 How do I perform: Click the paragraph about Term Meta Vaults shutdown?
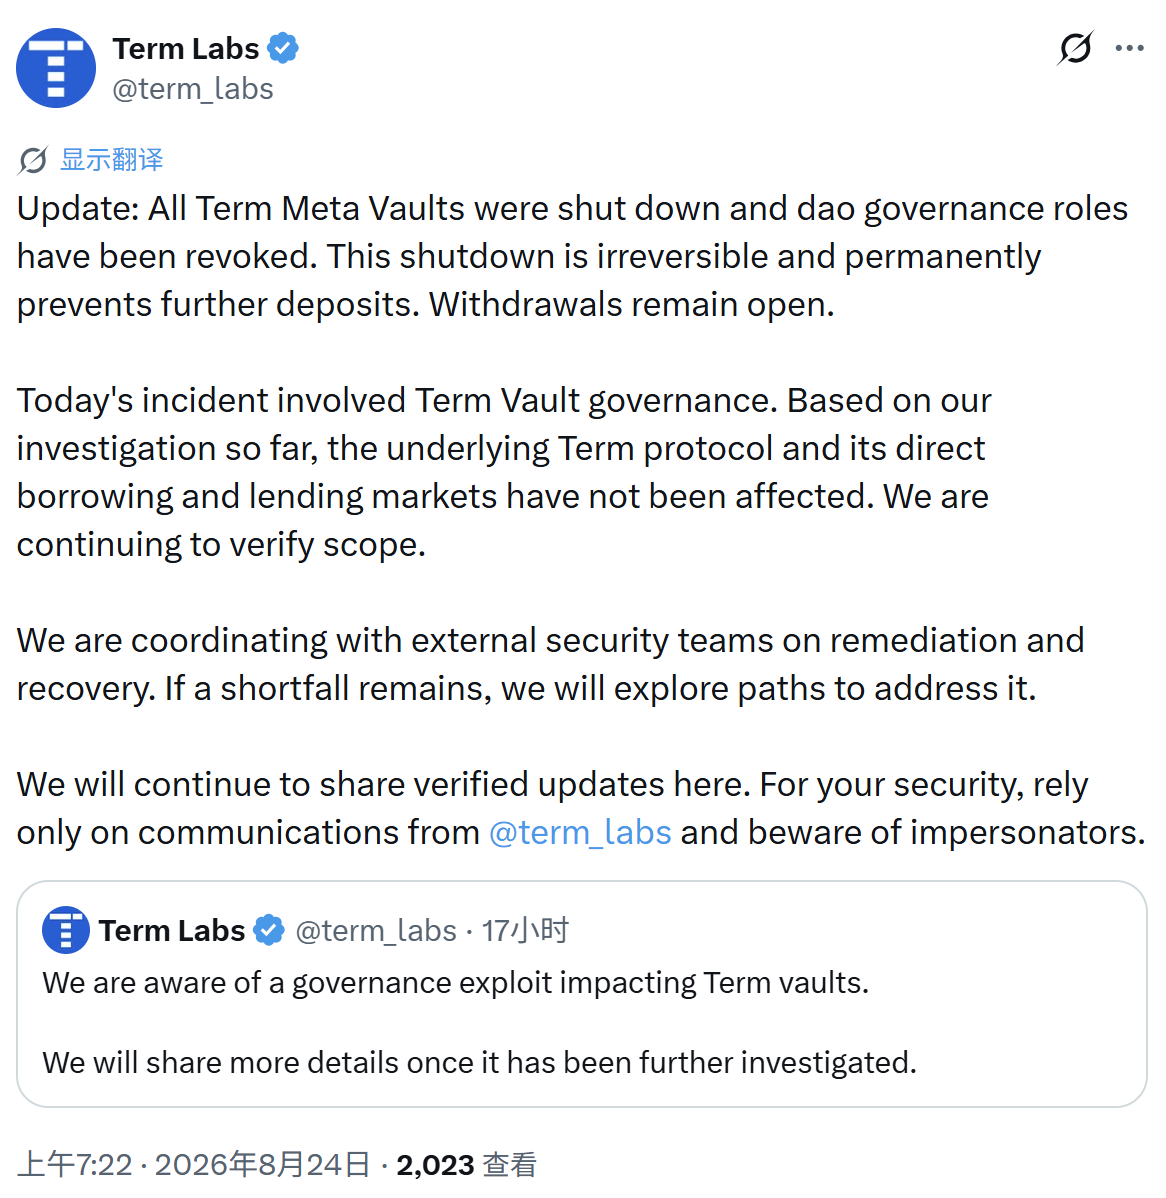coord(572,257)
